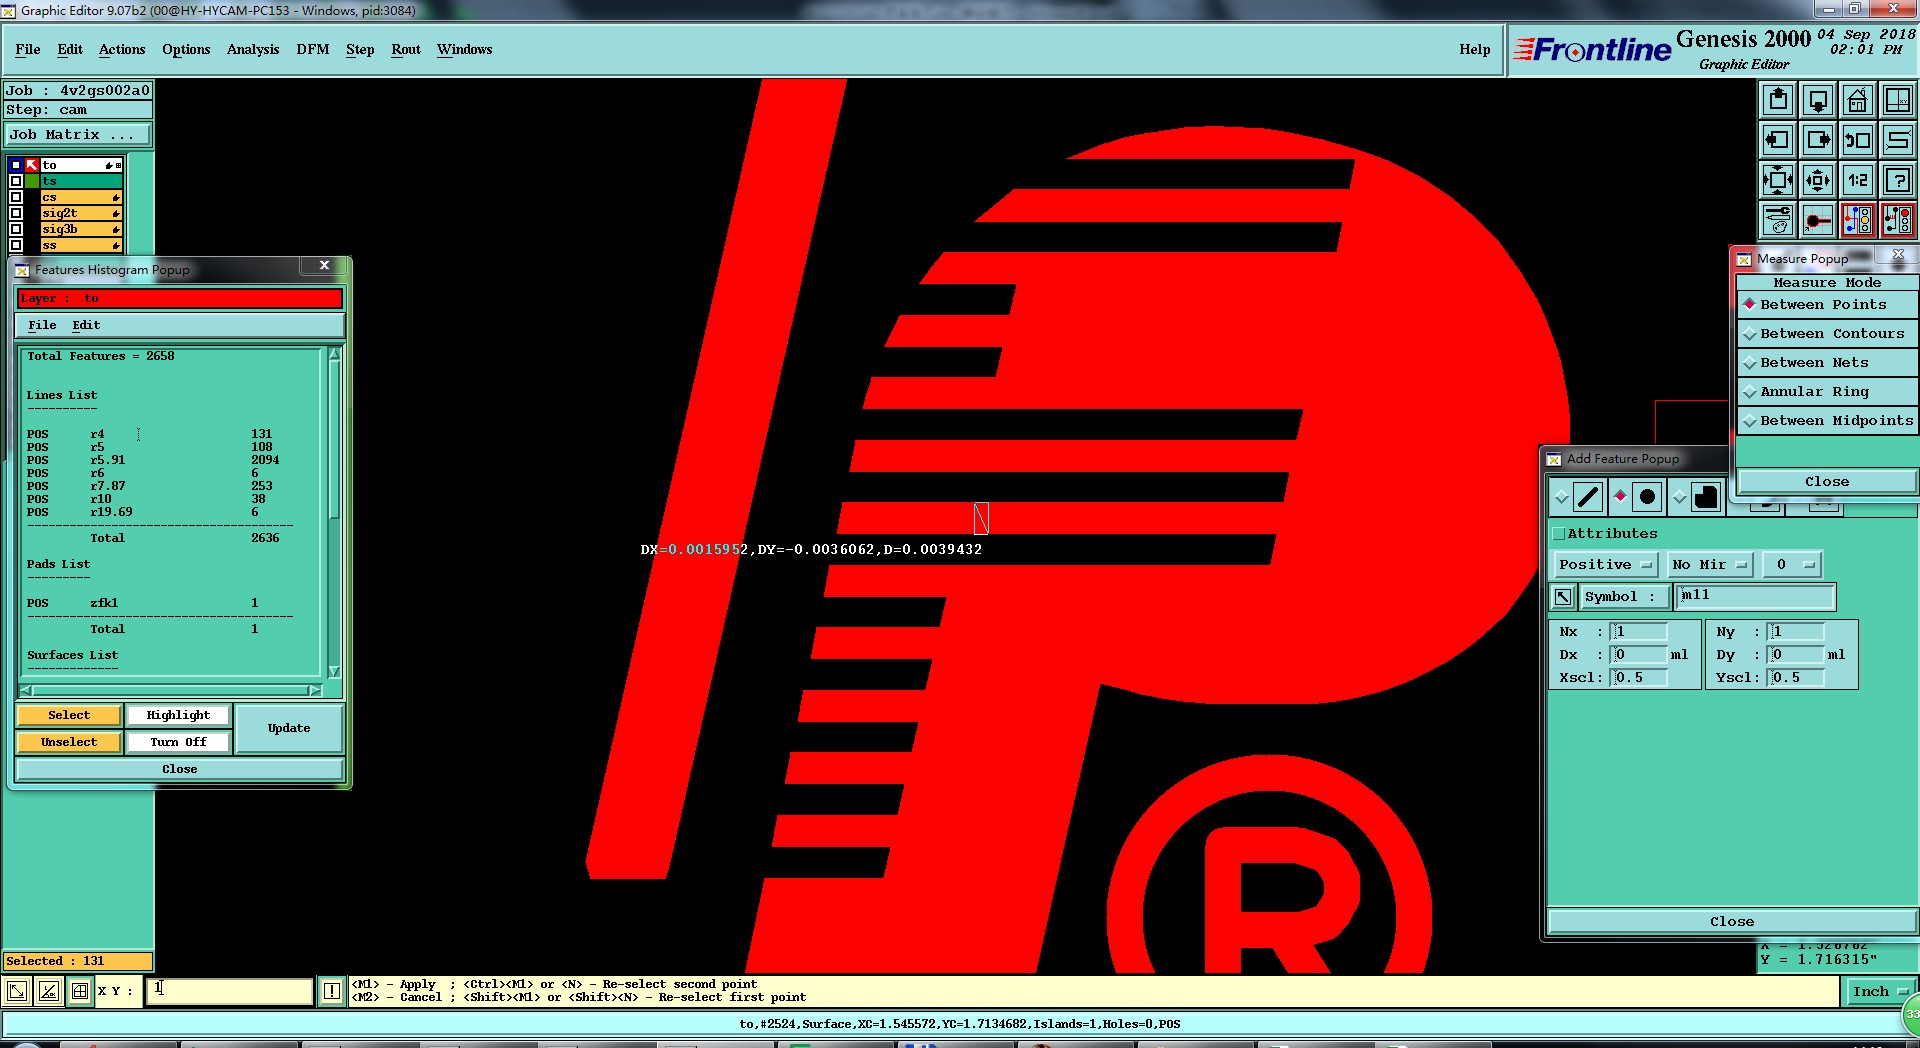Click the Xscl value input field
The image size is (1920, 1048).
pyautogui.click(x=1638, y=678)
